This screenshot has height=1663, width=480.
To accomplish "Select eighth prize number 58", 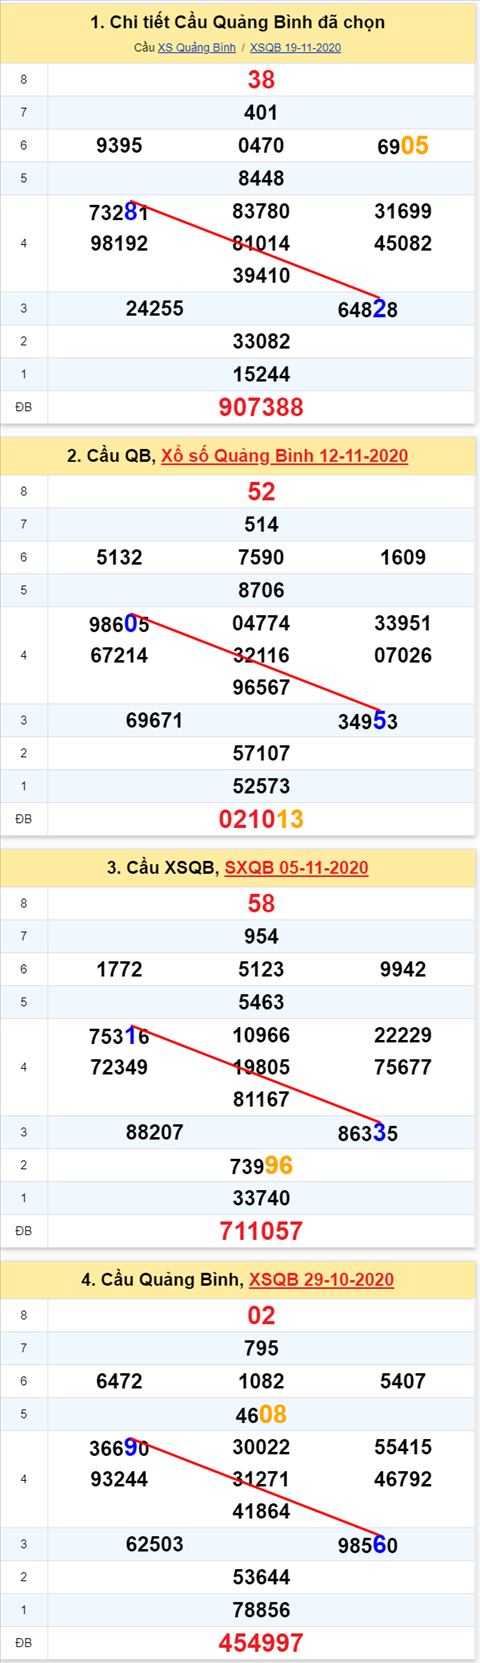I will [x=261, y=904].
